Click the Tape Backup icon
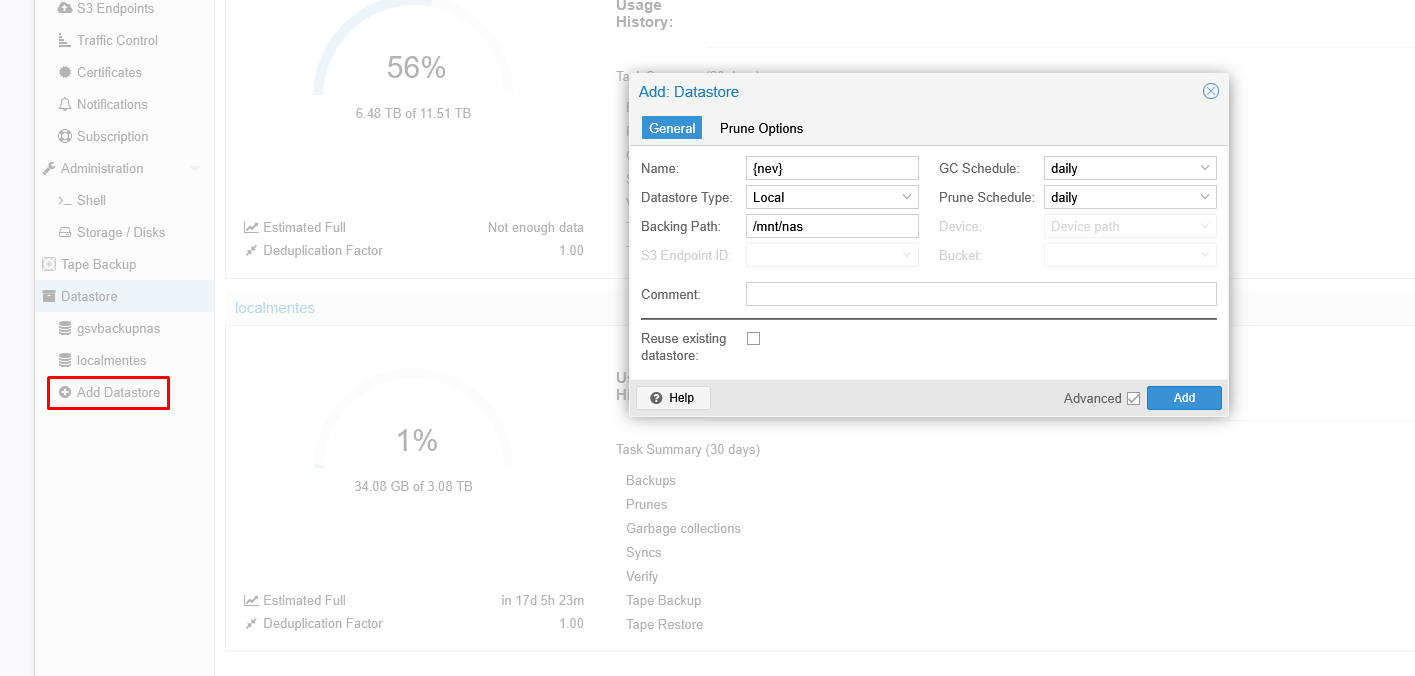This screenshot has height=676, width=1415. point(49,265)
